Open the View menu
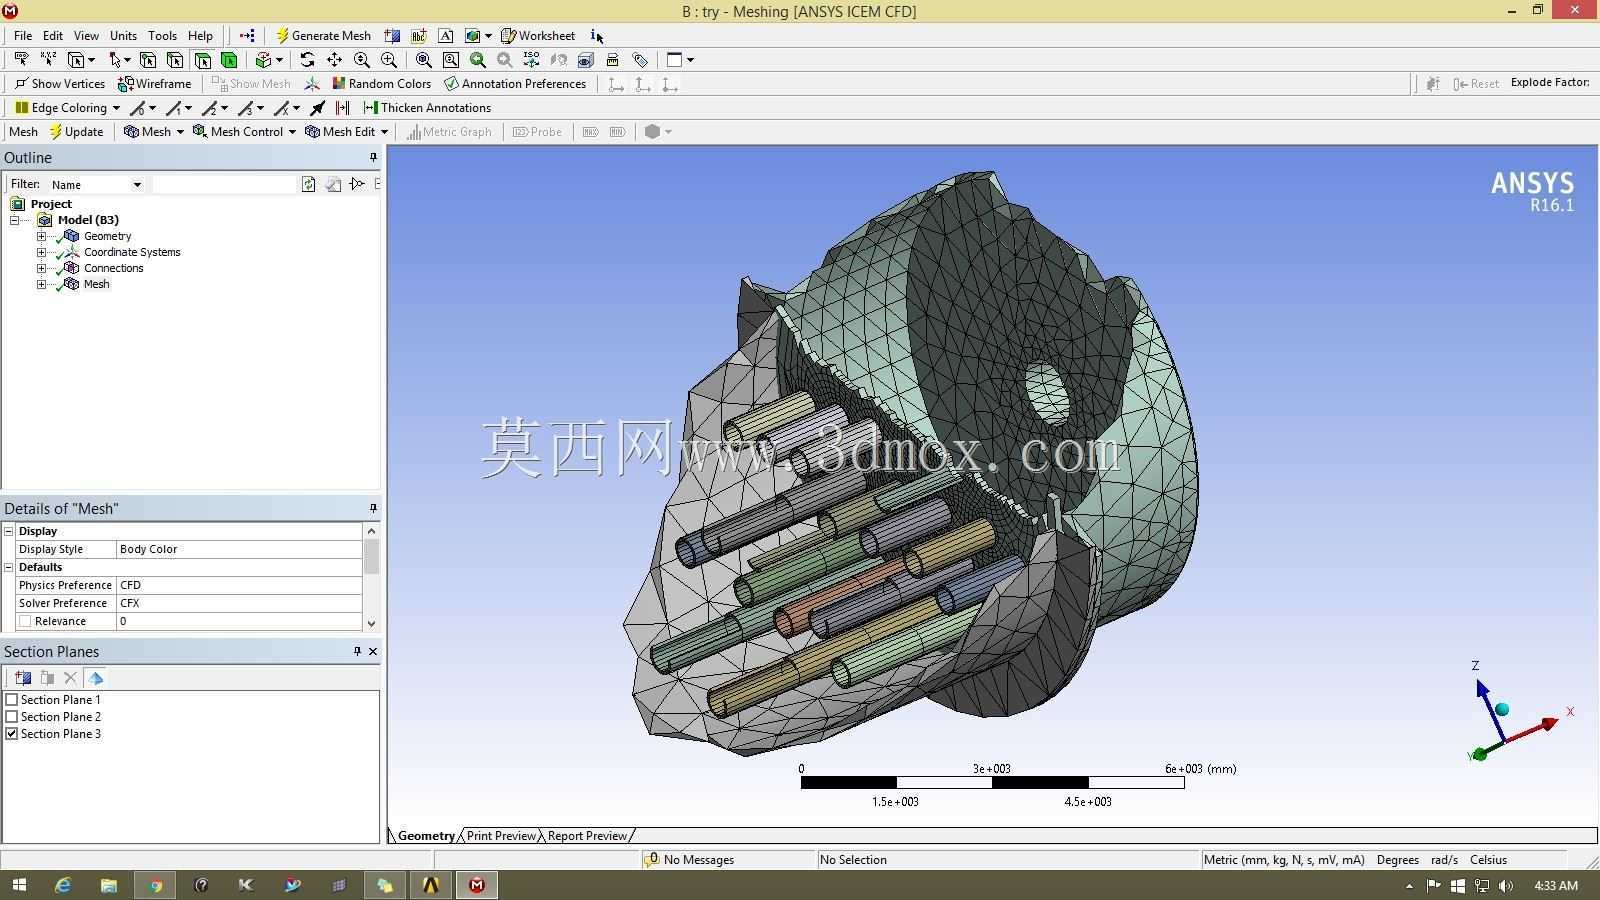1600x900 pixels. [86, 35]
